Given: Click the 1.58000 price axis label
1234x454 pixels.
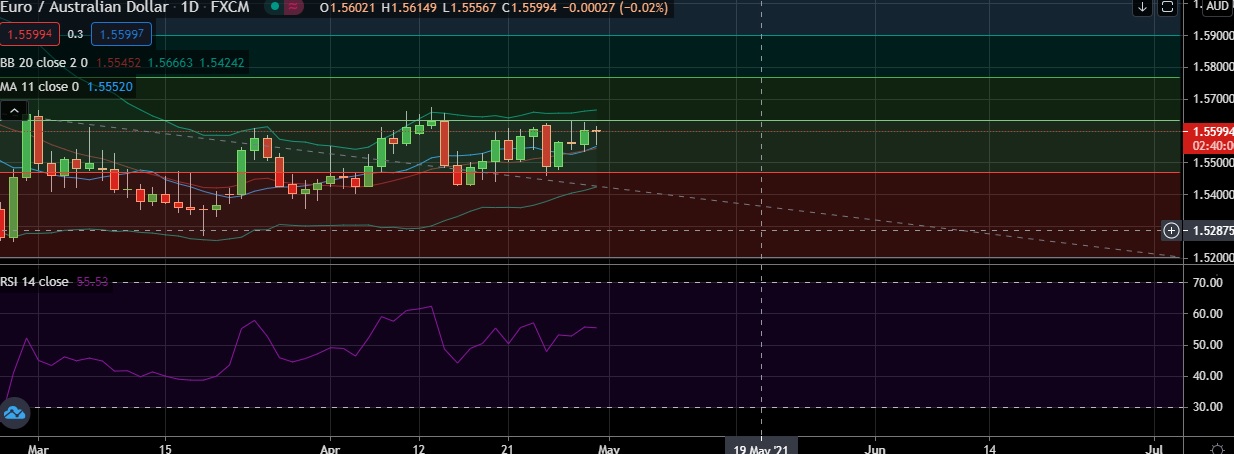Looking at the screenshot, I should [x=1211, y=67].
